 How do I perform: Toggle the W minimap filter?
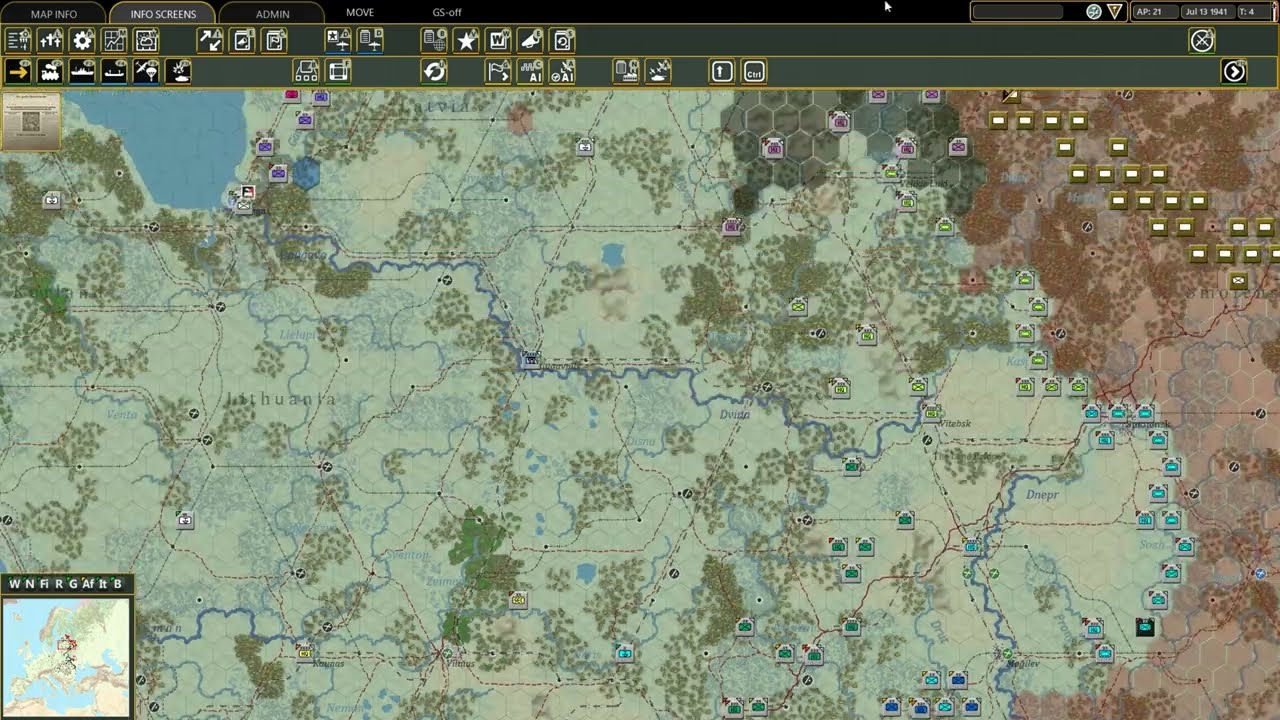click(x=14, y=584)
